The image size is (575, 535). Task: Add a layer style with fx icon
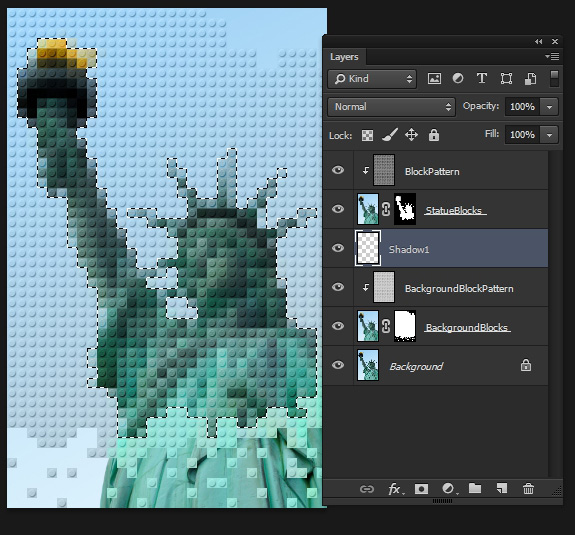click(395, 489)
